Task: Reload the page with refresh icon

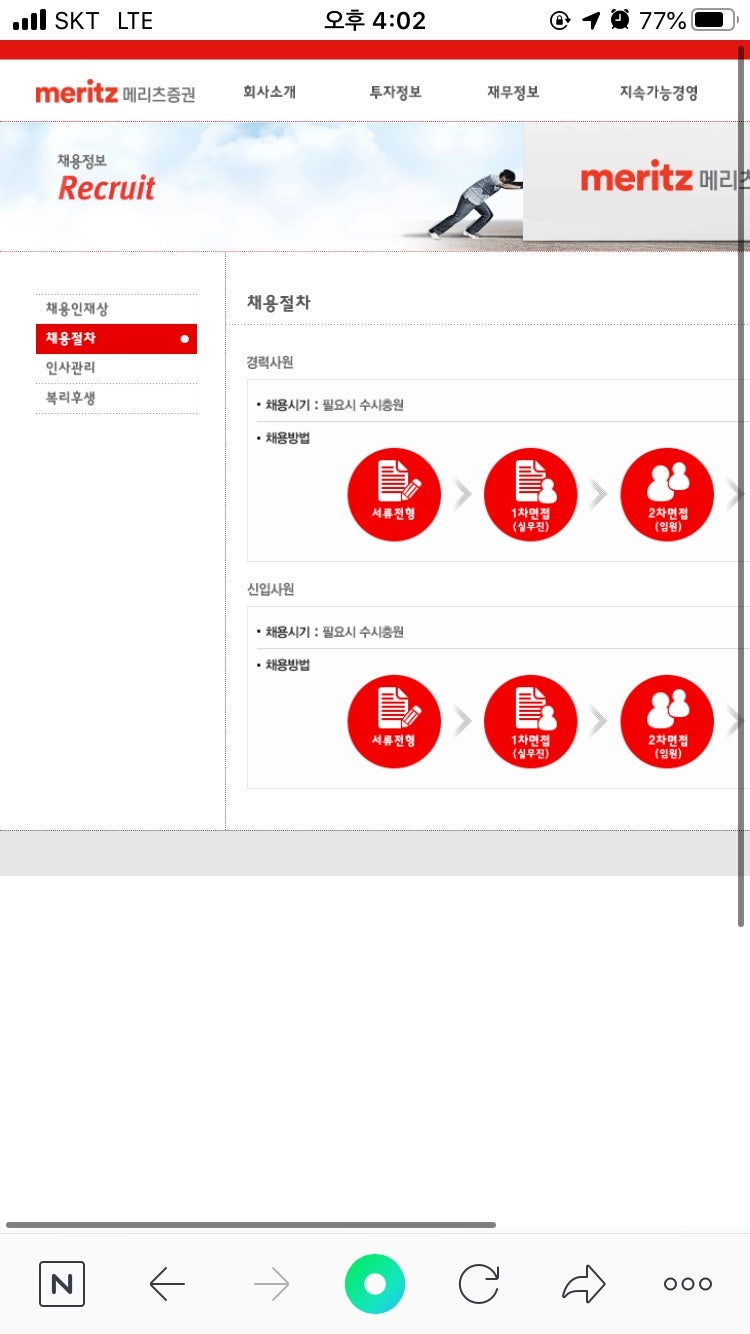Action: click(x=479, y=1283)
